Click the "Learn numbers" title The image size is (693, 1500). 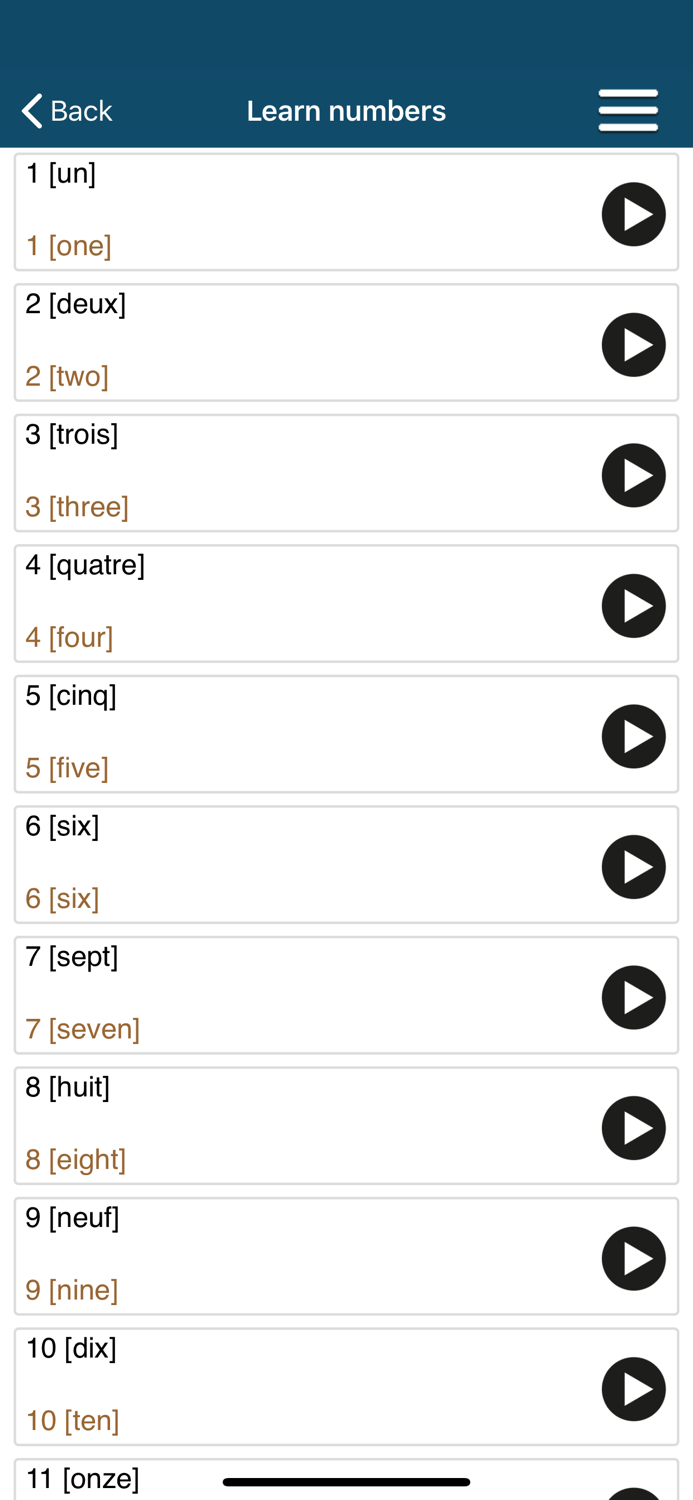tap(346, 110)
